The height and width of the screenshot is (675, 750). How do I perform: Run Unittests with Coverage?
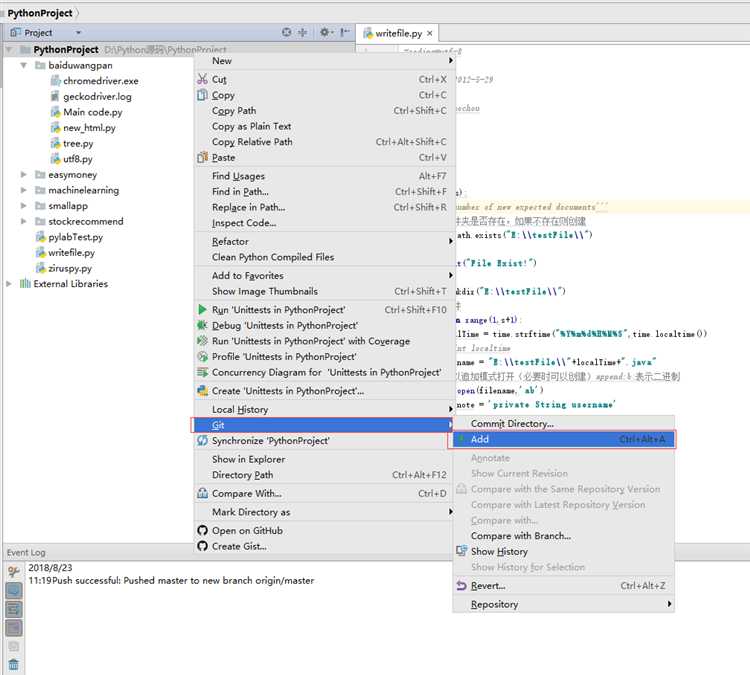[x=324, y=341]
